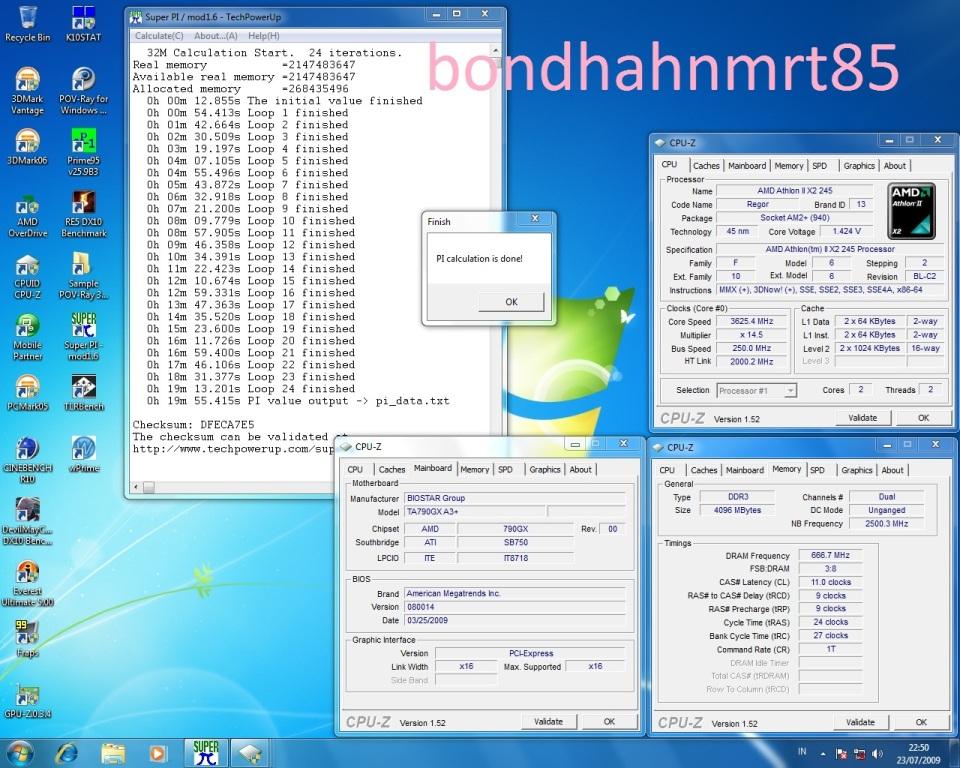
Task: Open PCMark05 desktop shortcut
Action: [28, 393]
